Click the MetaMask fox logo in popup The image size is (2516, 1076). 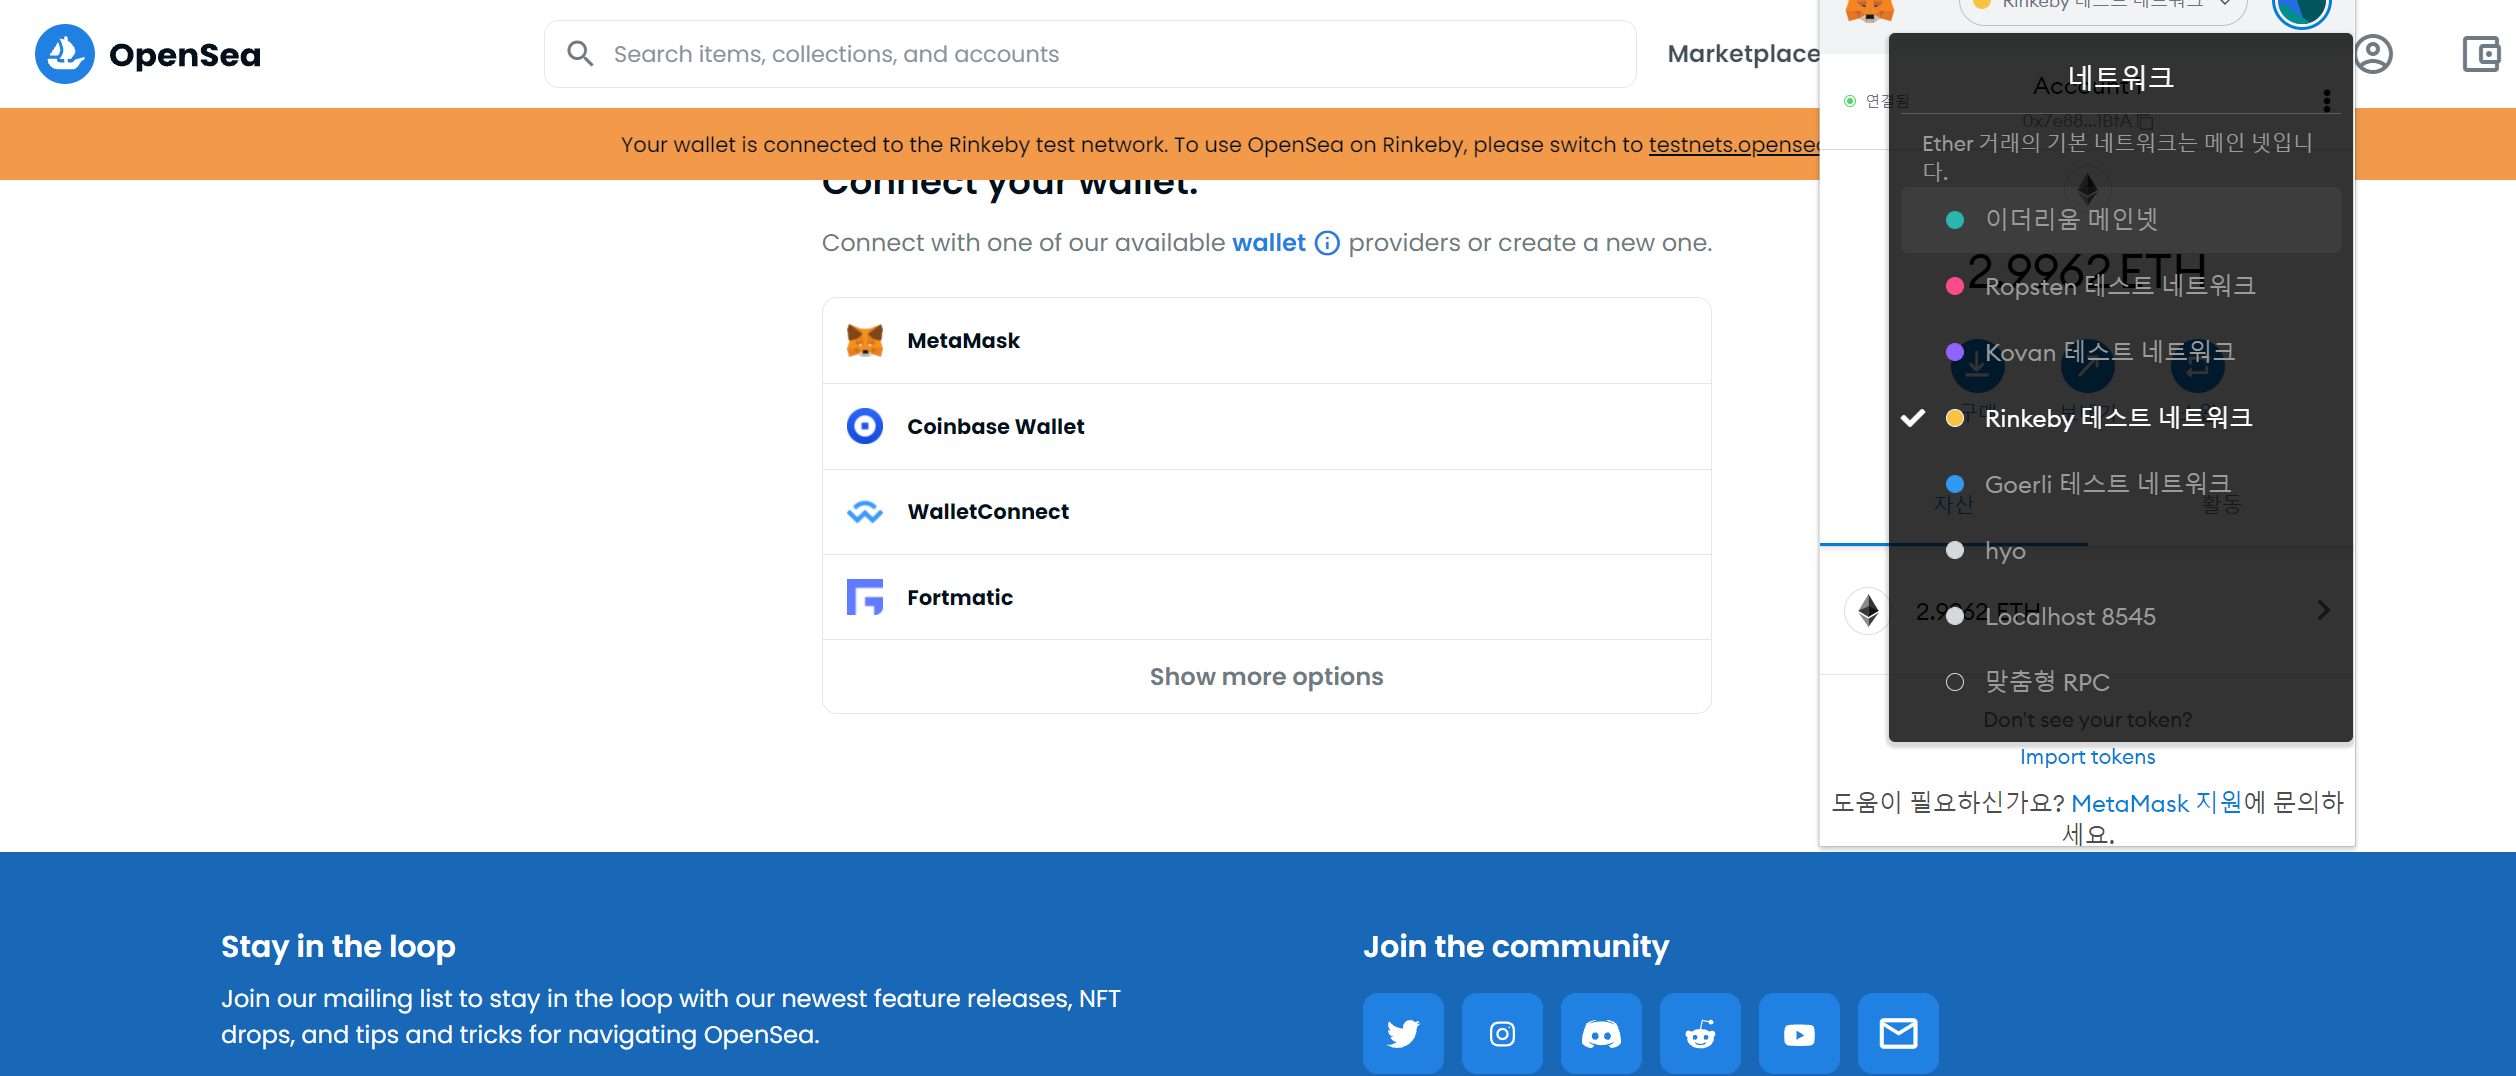click(x=1869, y=10)
